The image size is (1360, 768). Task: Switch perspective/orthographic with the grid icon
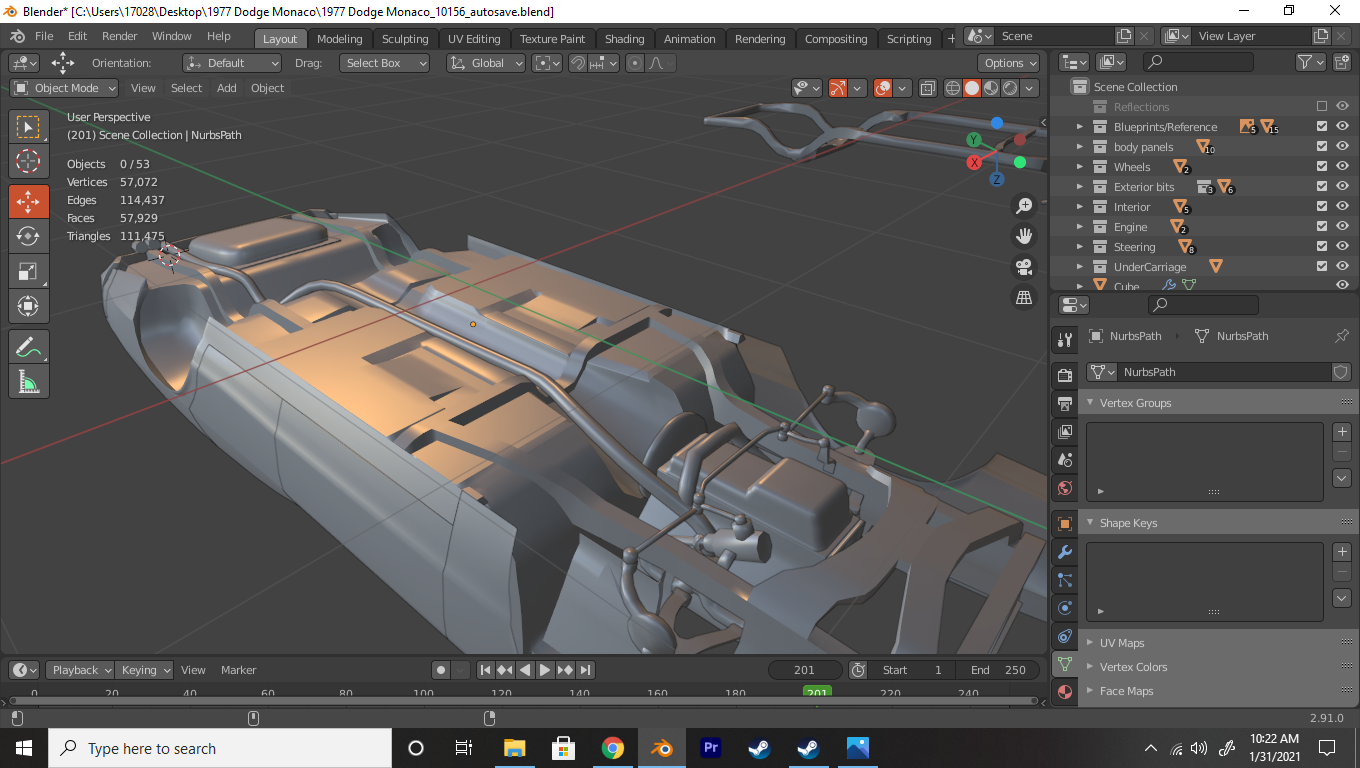click(x=1024, y=297)
